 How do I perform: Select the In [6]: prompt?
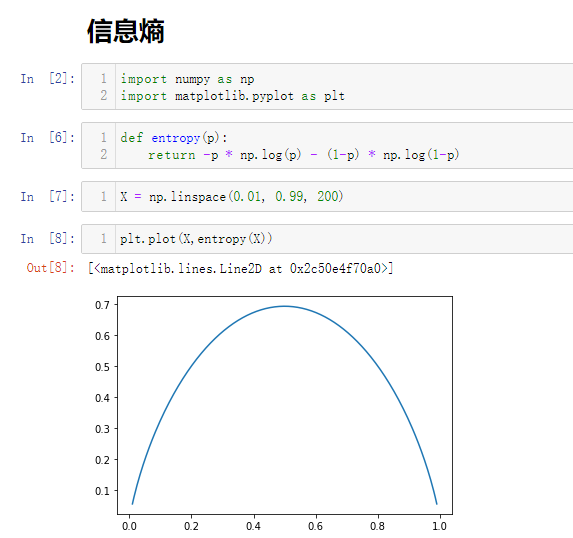tap(48, 138)
